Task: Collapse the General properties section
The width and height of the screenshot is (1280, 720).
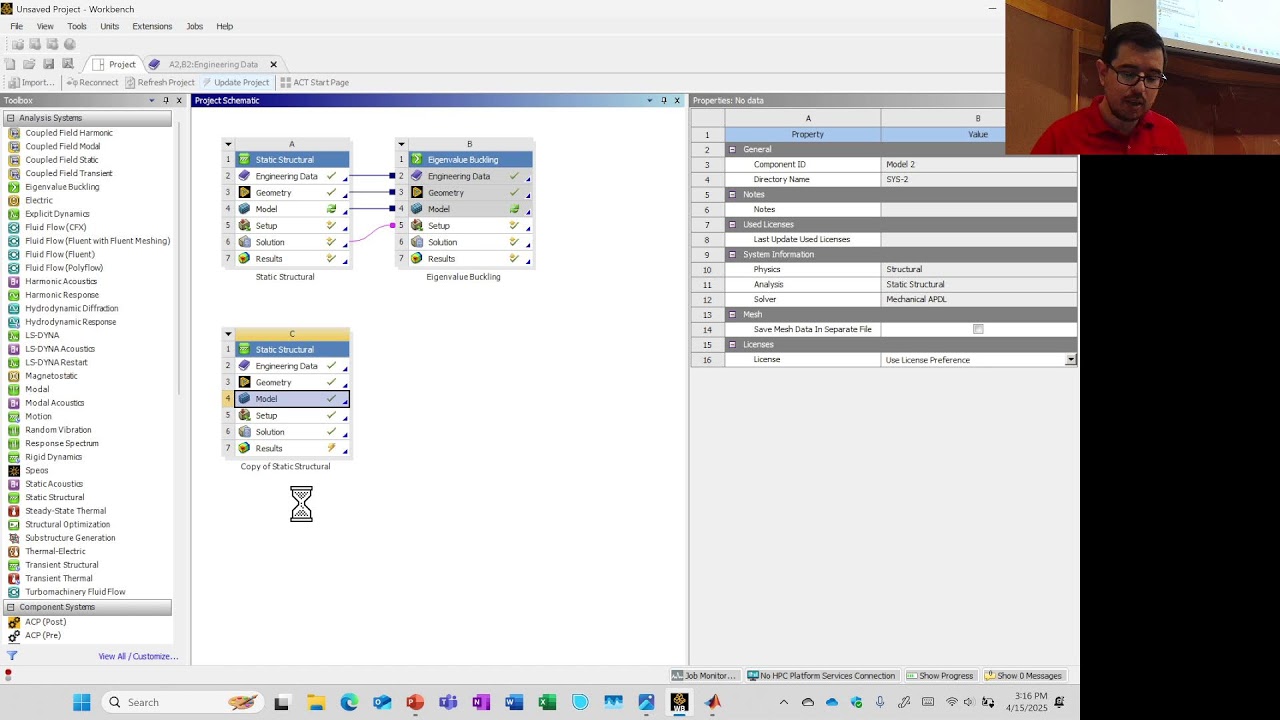Action: (x=732, y=149)
